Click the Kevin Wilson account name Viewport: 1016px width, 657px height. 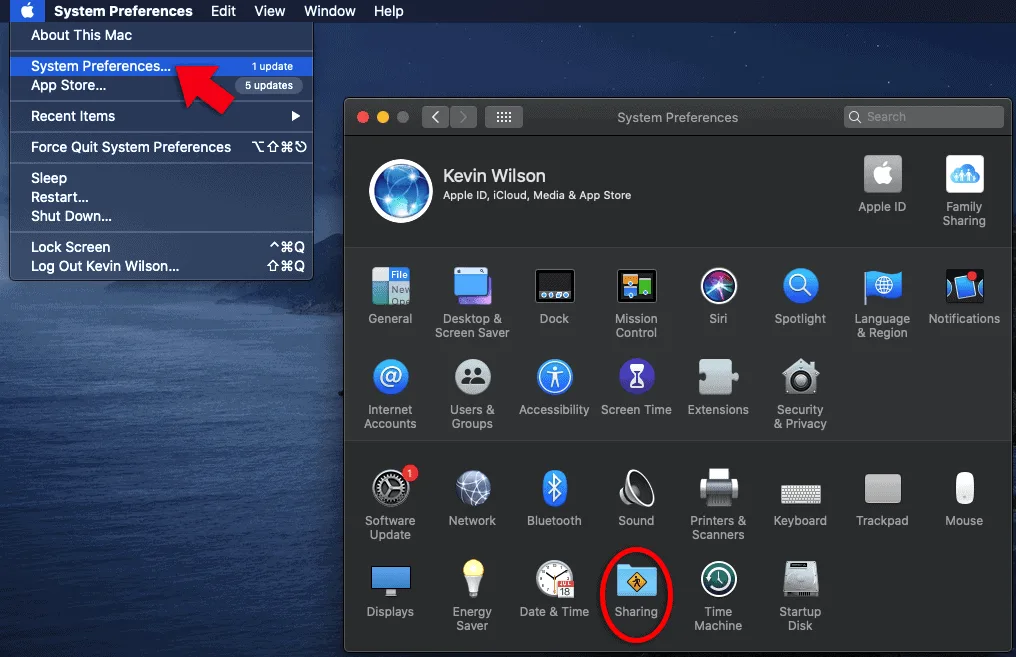pos(494,176)
